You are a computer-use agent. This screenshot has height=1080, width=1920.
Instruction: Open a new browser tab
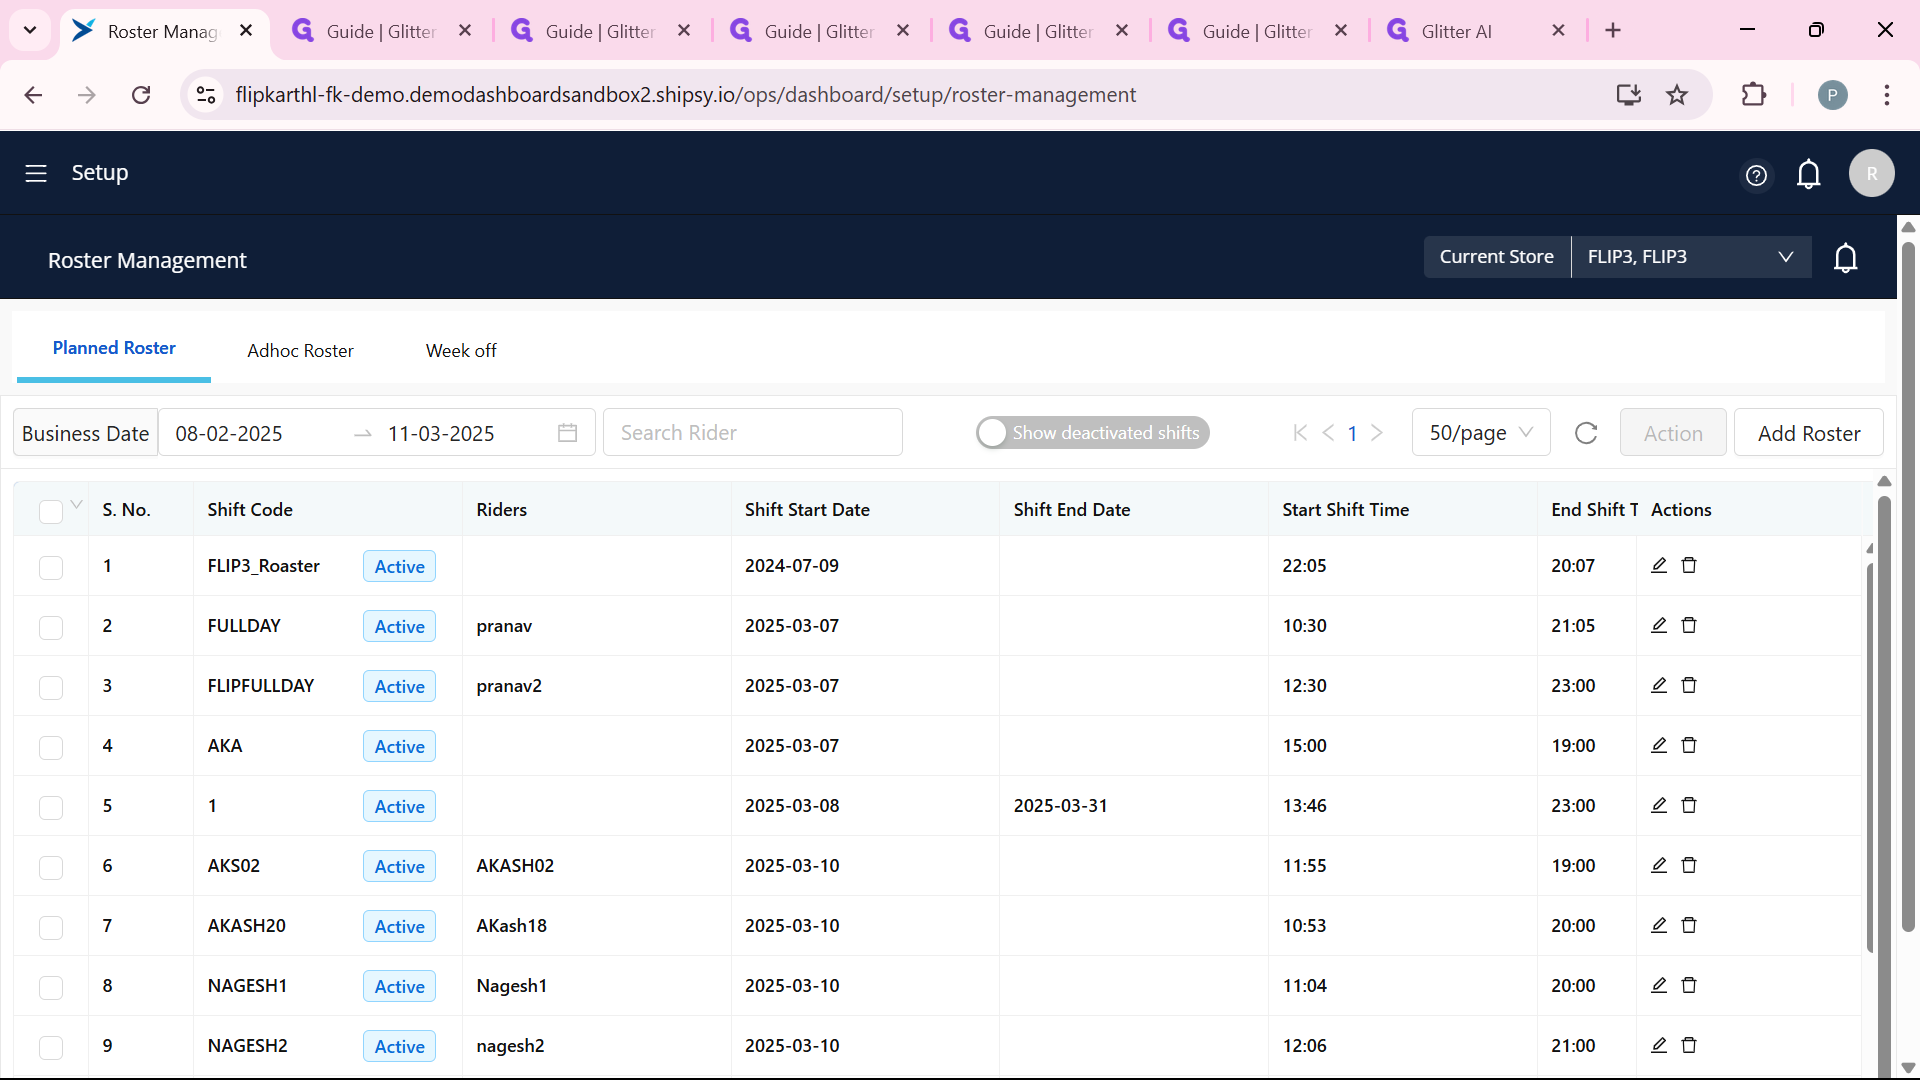click(x=1613, y=30)
